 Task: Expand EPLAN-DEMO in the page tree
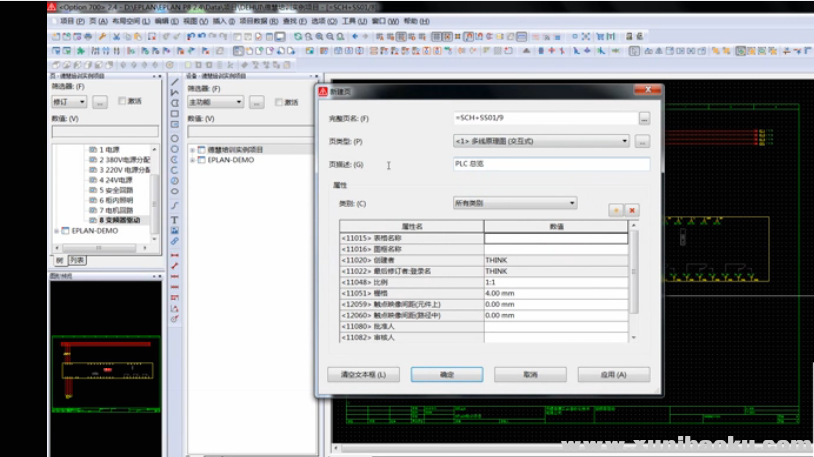point(57,230)
